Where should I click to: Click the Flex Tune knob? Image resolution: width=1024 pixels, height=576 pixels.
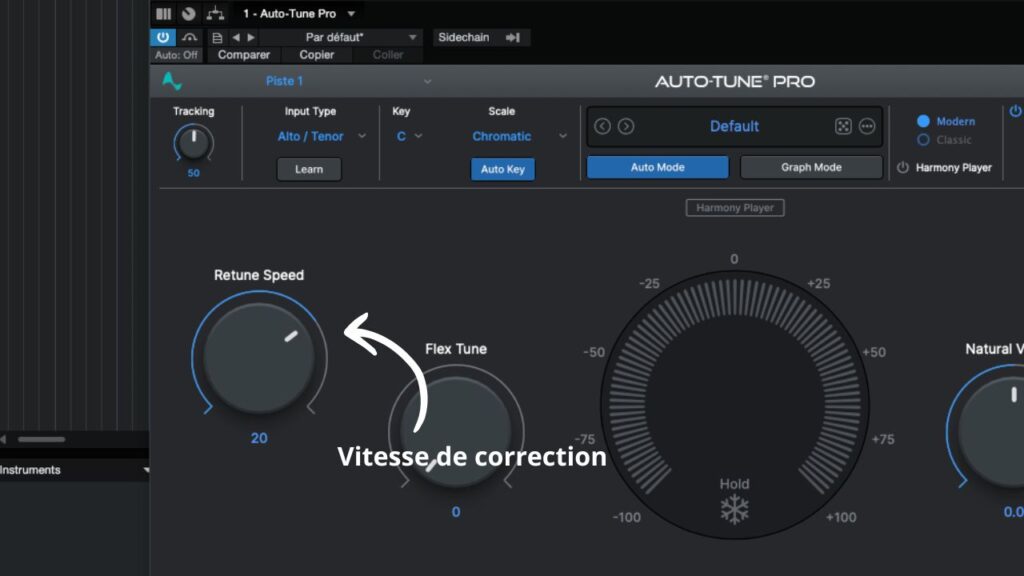click(x=456, y=432)
